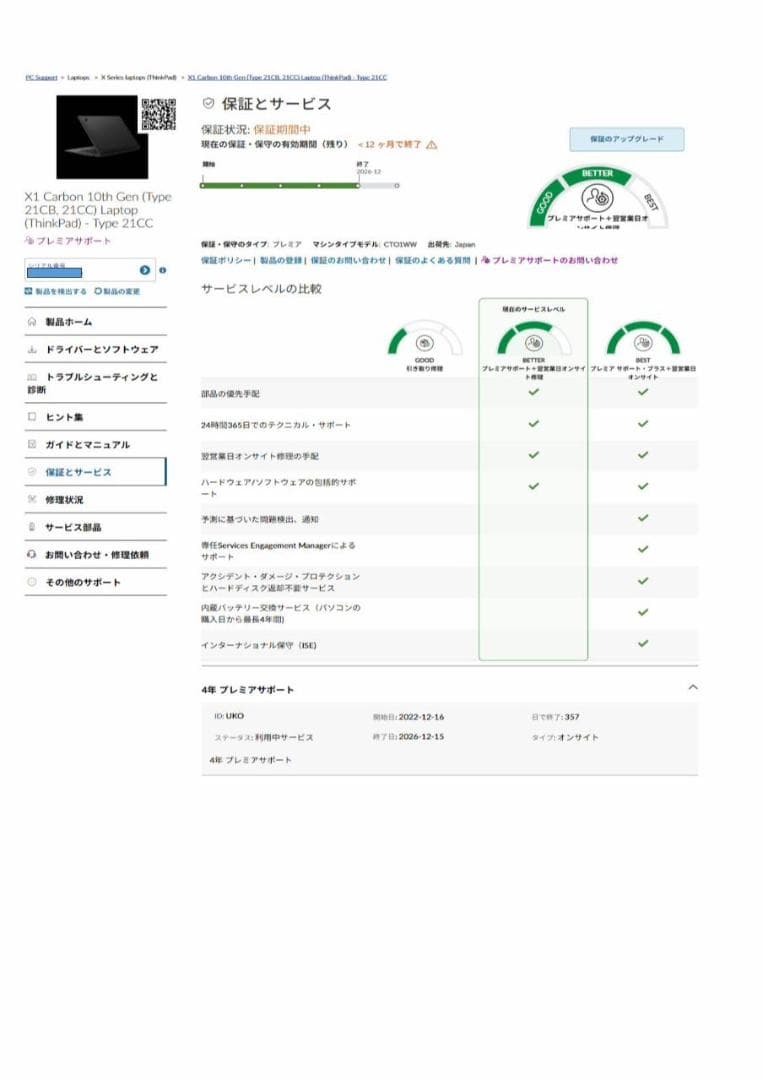This screenshot has width=763, height=1080.
Task: Open X1 Carbon 10th Gen breadcrumb link
Action: click(287, 78)
